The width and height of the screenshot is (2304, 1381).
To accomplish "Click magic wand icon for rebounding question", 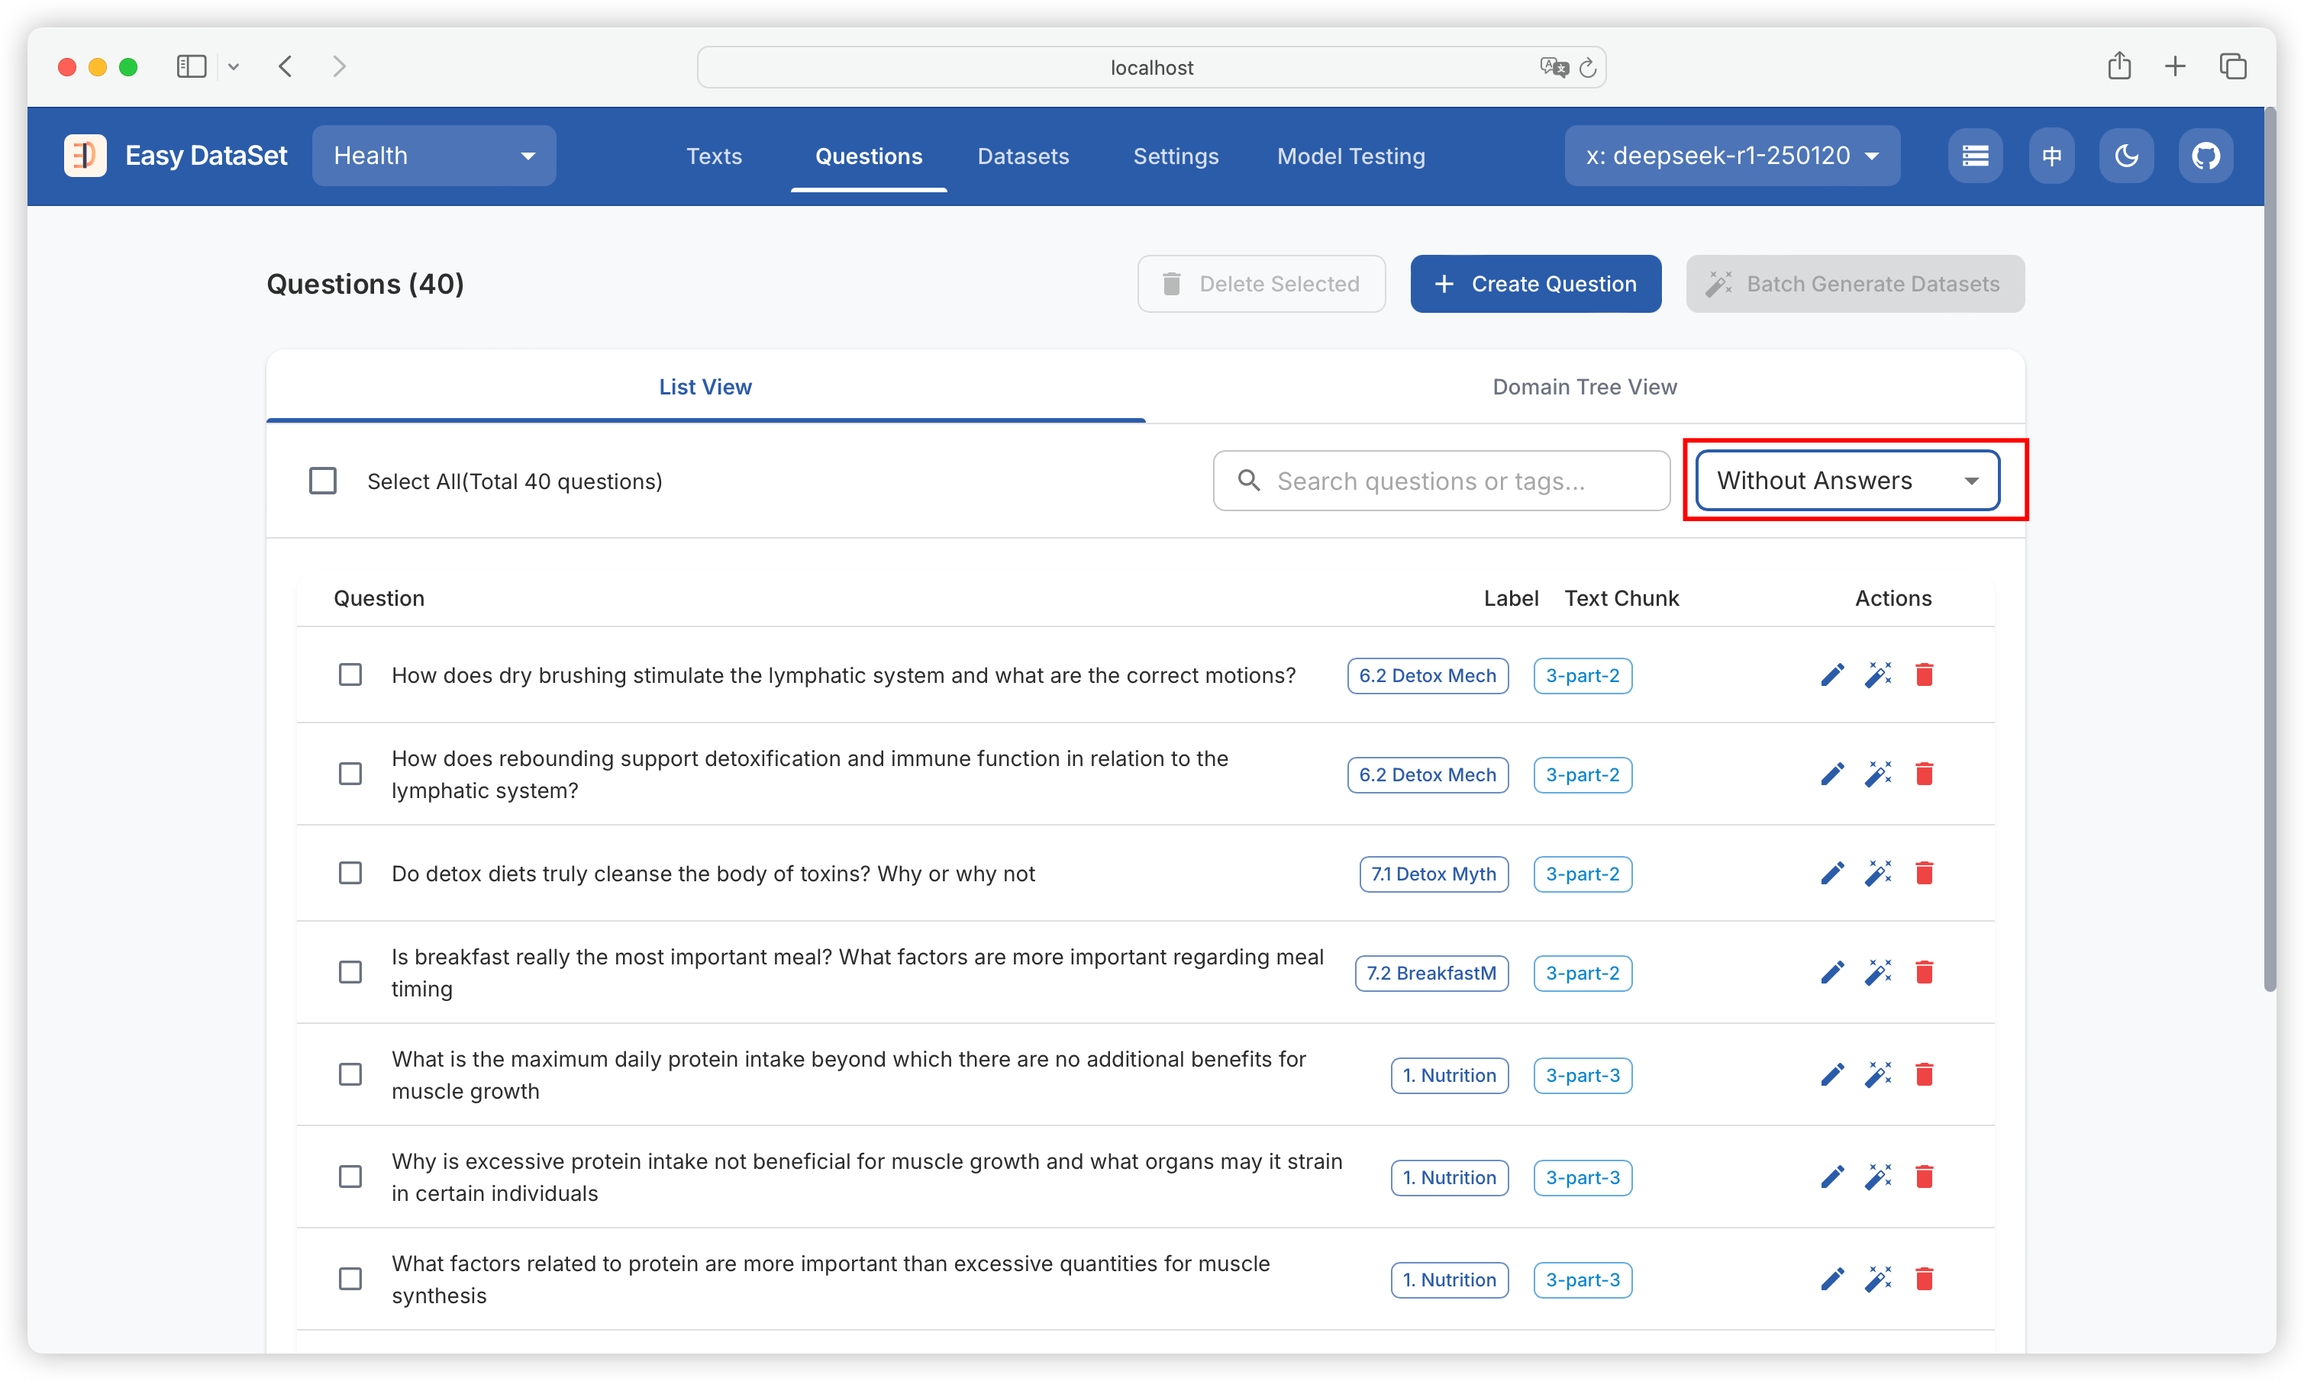I will click(1878, 774).
